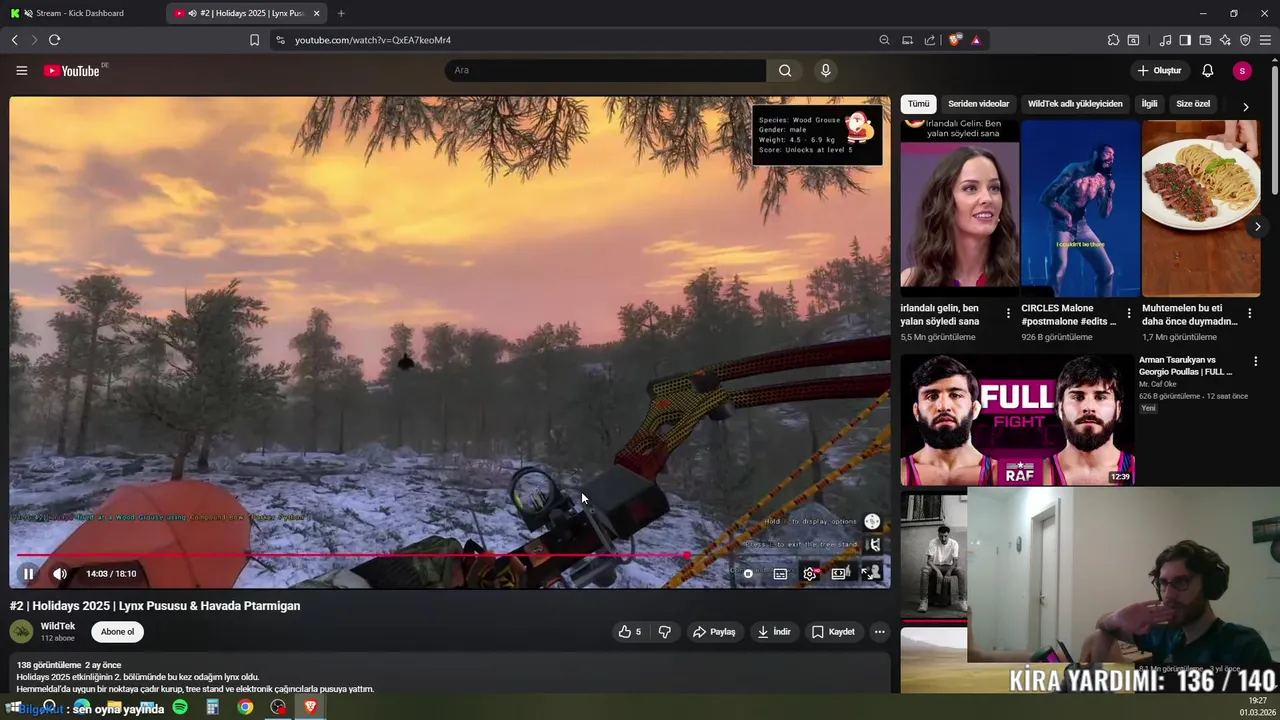
Task: Click the search magnifier button
Action: point(785,70)
